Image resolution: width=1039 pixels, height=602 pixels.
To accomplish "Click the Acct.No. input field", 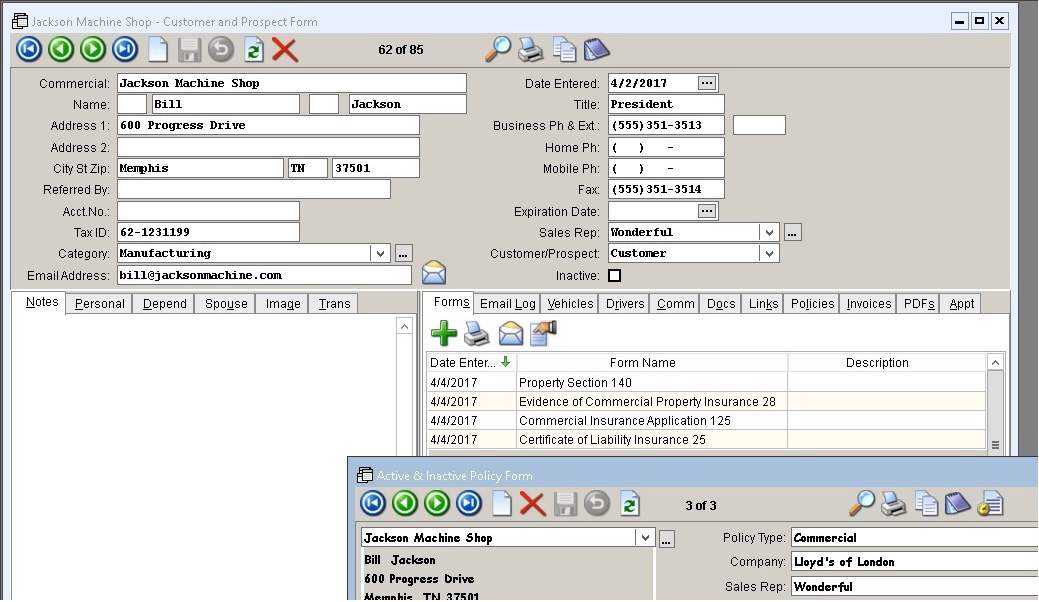I will click(x=208, y=211).
